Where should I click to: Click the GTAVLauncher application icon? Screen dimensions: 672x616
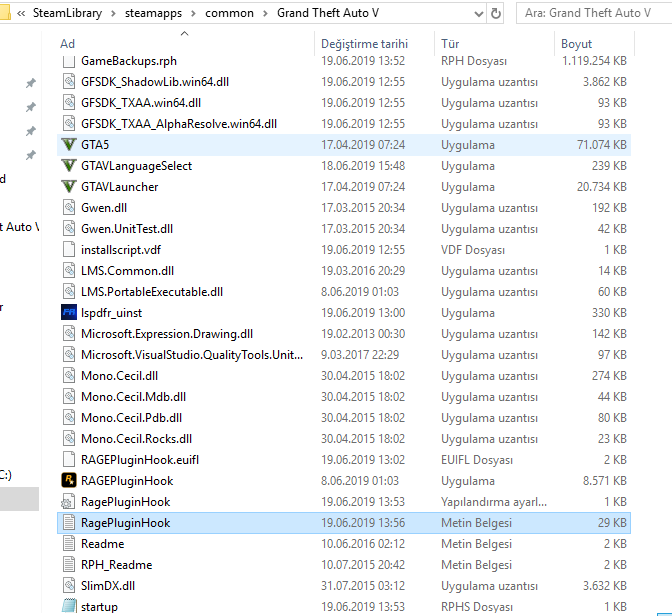click(x=69, y=186)
